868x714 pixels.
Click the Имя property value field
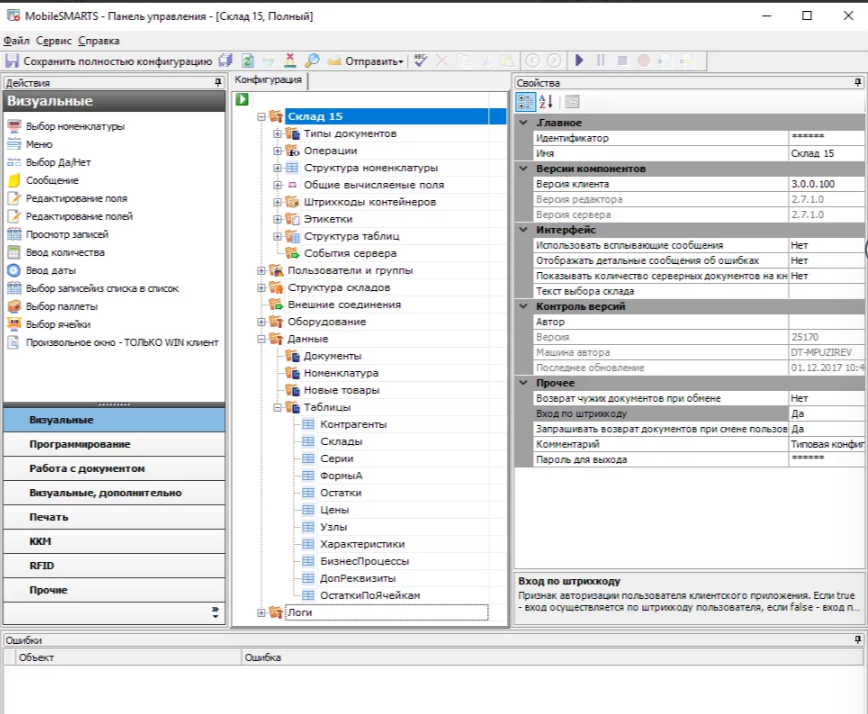[826, 153]
